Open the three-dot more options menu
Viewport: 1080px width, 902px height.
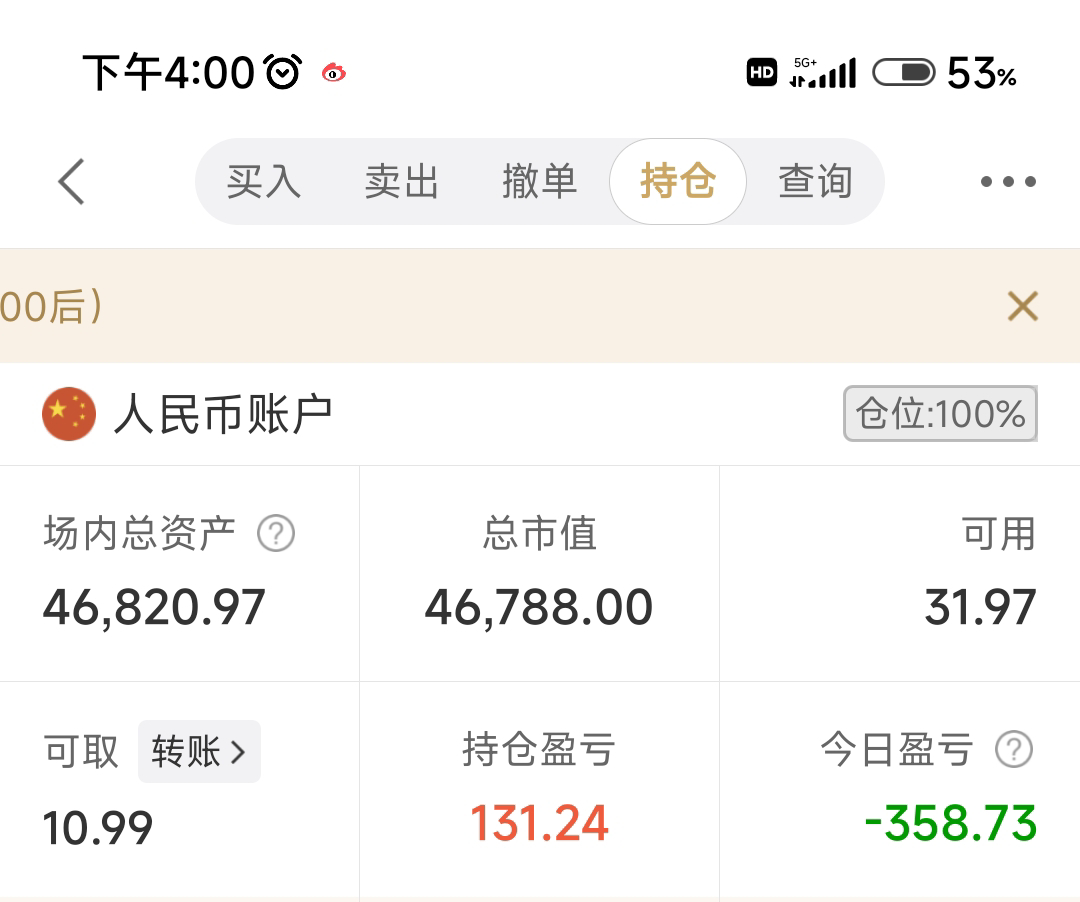click(x=1007, y=182)
